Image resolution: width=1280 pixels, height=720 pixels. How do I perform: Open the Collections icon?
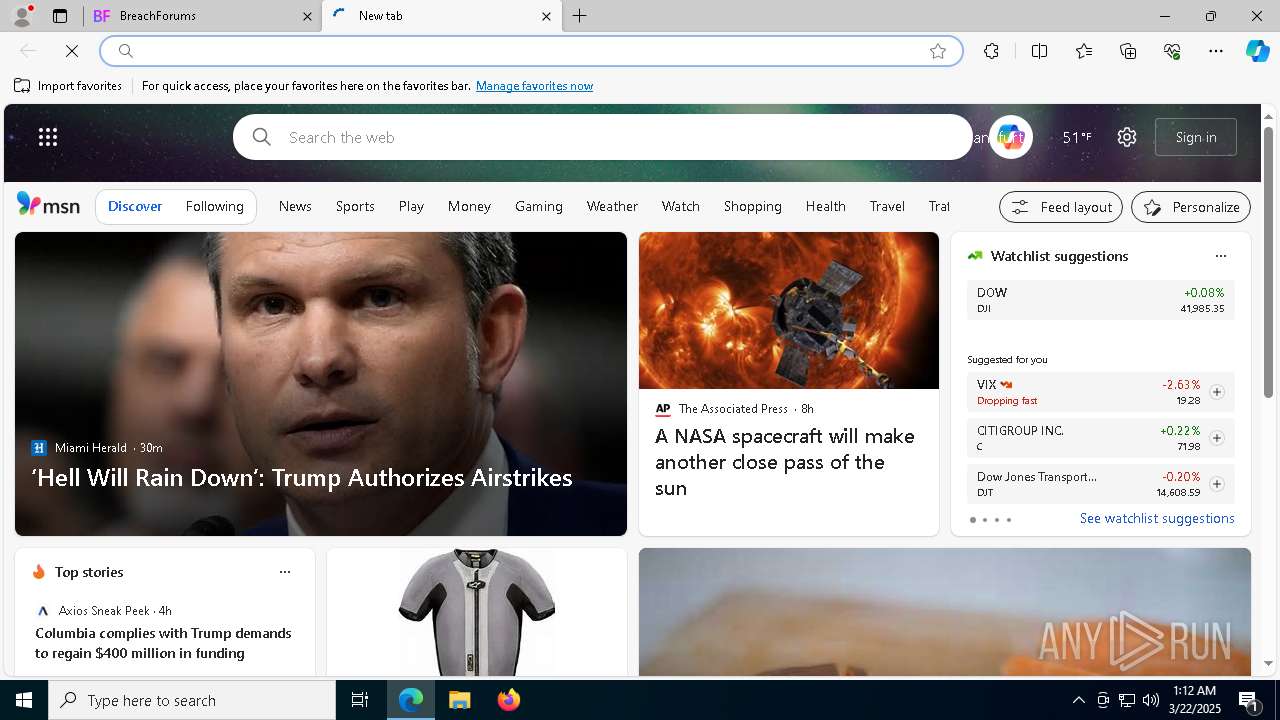(x=1128, y=51)
